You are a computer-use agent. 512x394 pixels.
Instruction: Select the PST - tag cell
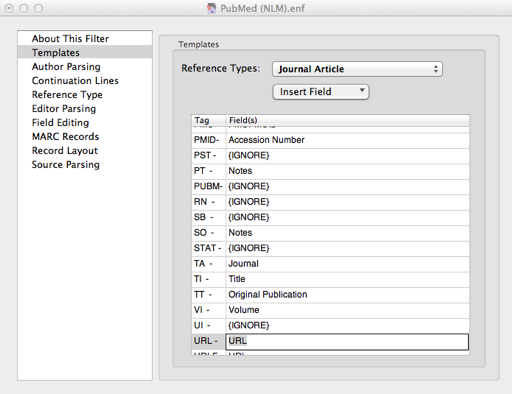209,155
